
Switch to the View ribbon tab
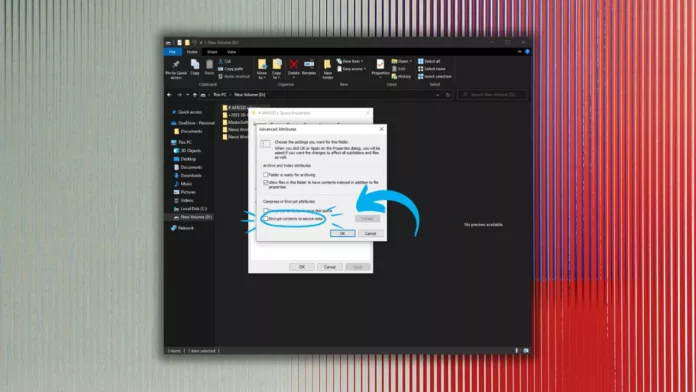pos(231,52)
